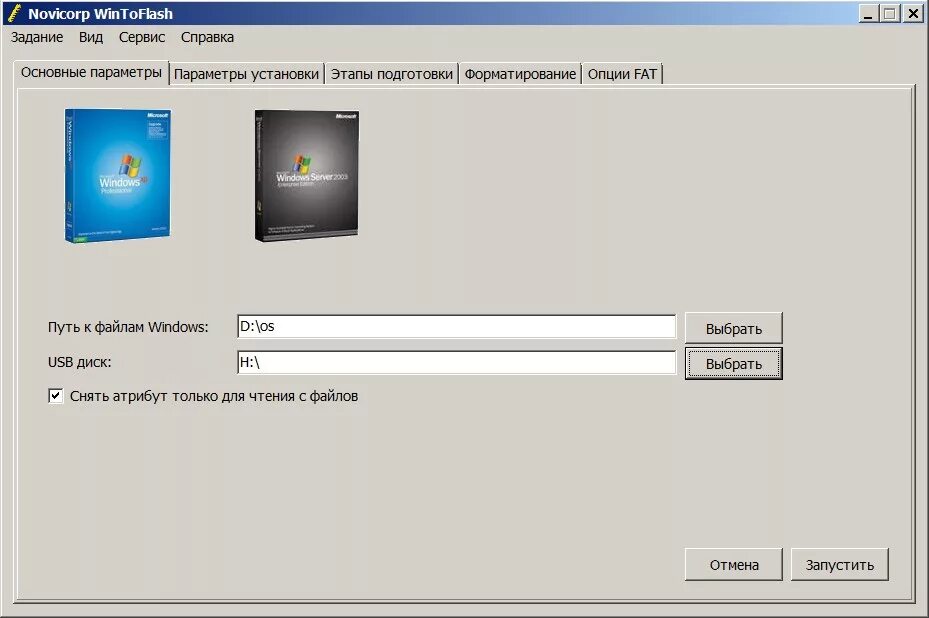The width and height of the screenshot is (929, 618).
Task: Close the WinToFlash window
Action: (x=913, y=14)
